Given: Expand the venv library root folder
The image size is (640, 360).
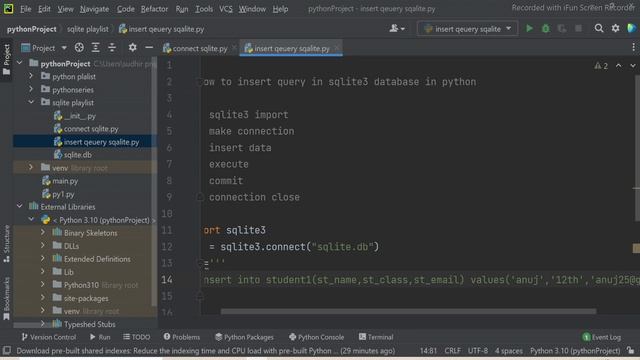Looking at the screenshot, I should [x=31, y=168].
